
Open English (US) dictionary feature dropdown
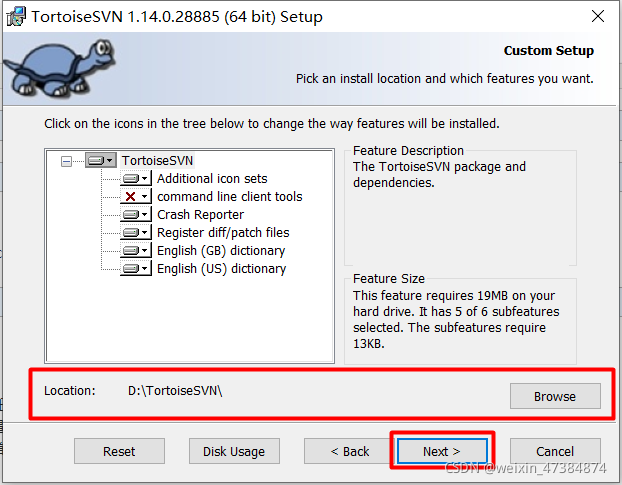[x=136, y=268]
